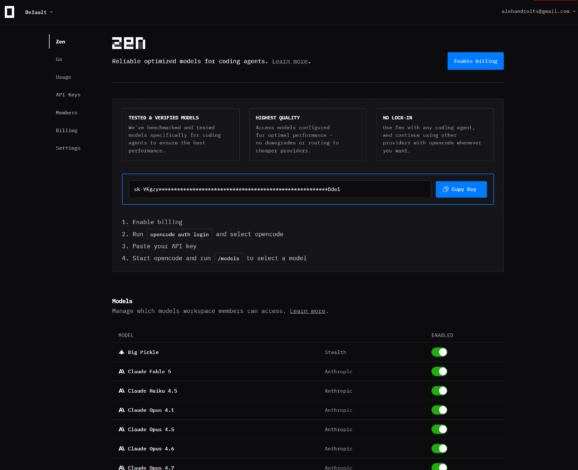The height and width of the screenshot is (470, 578).
Task: Click the Anthropic label in Claude Haiku 4.5 row
Action: pyautogui.click(x=338, y=391)
